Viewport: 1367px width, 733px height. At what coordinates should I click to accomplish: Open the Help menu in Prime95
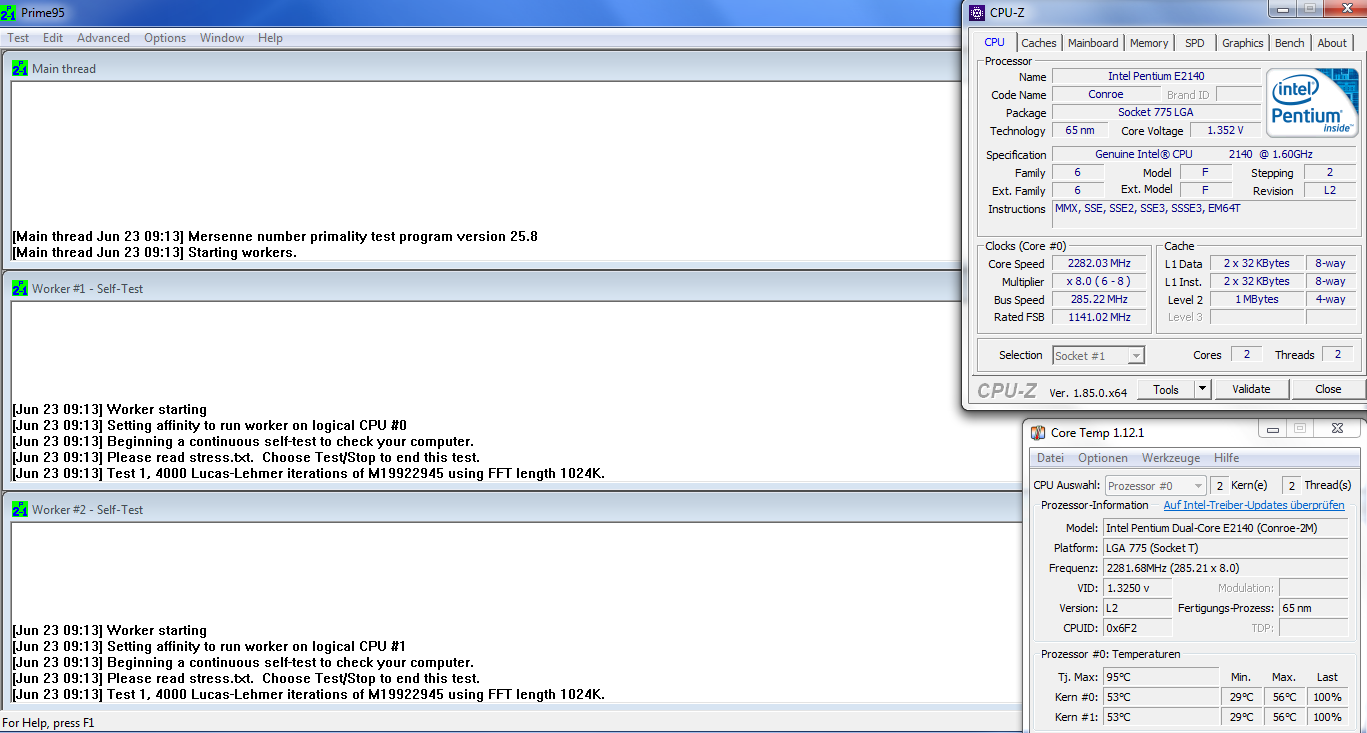pyautogui.click(x=270, y=38)
